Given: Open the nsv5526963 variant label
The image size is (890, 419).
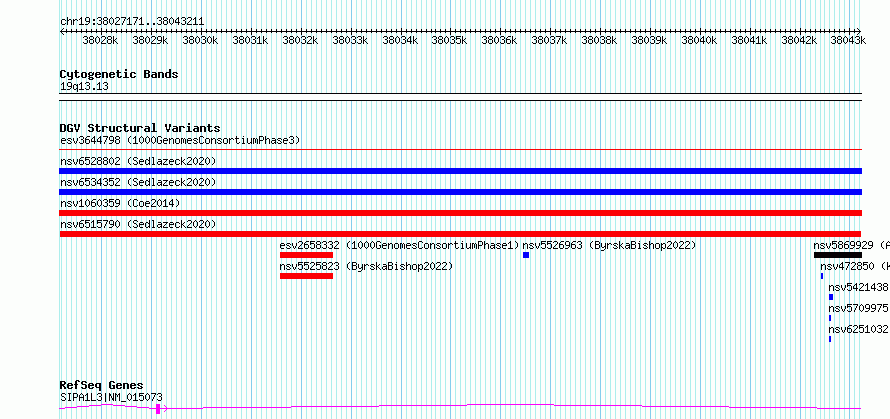Looking at the screenshot, I should (x=609, y=245).
